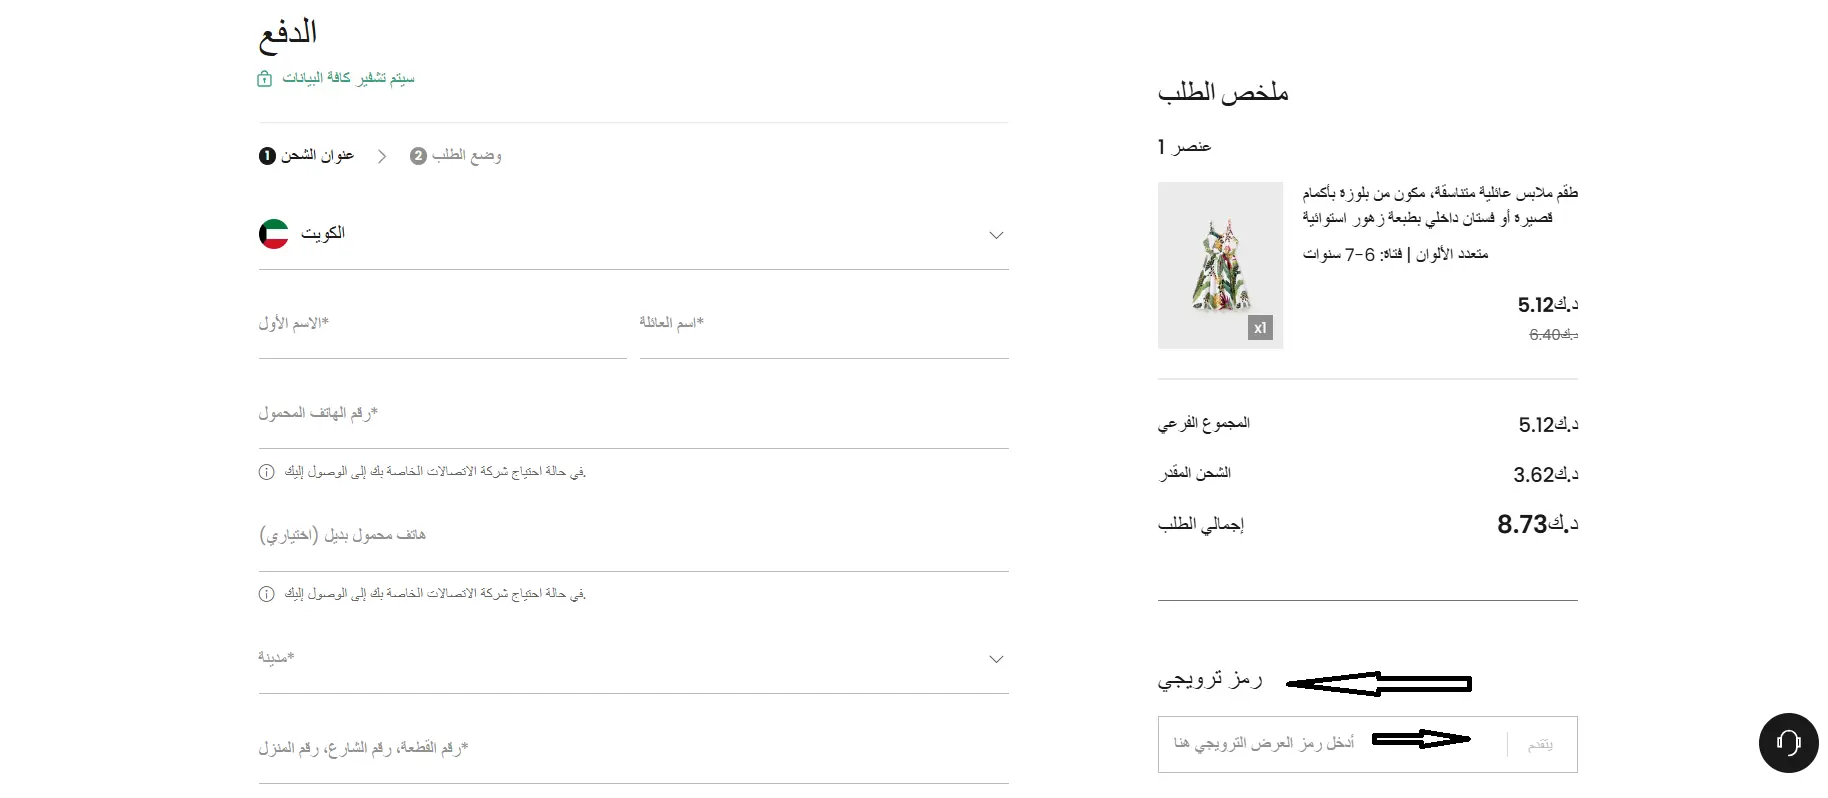Click the green lock encryption icon

[x=264, y=79]
